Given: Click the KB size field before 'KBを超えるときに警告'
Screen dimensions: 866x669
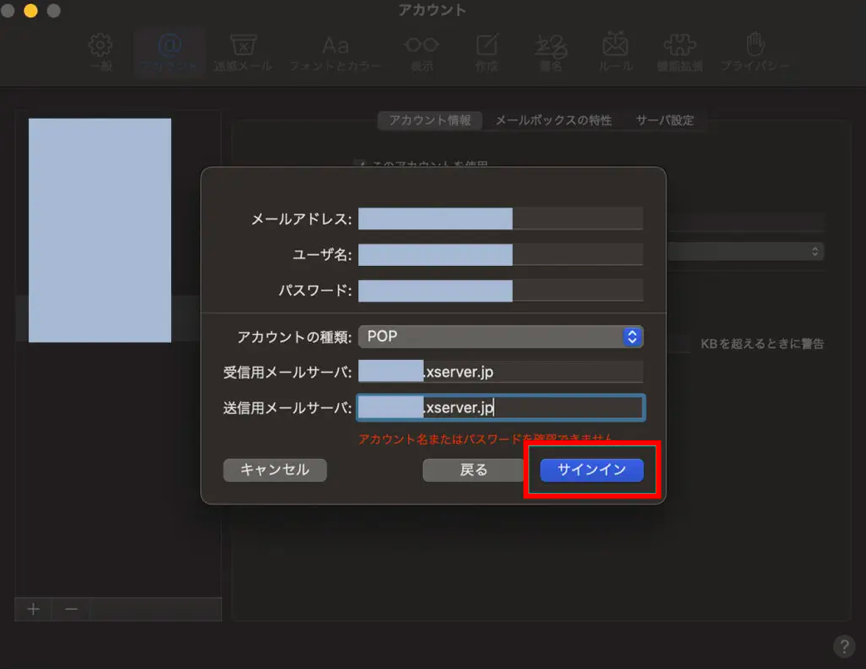Looking at the screenshot, I should coord(680,344).
